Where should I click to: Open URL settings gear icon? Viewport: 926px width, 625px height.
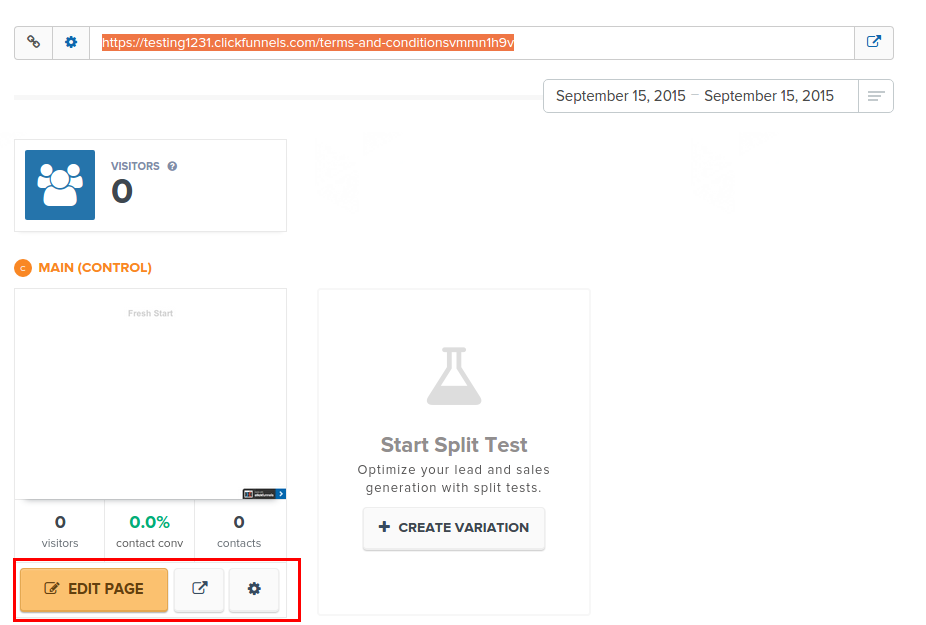pyautogui.click(x=71, y=43)
